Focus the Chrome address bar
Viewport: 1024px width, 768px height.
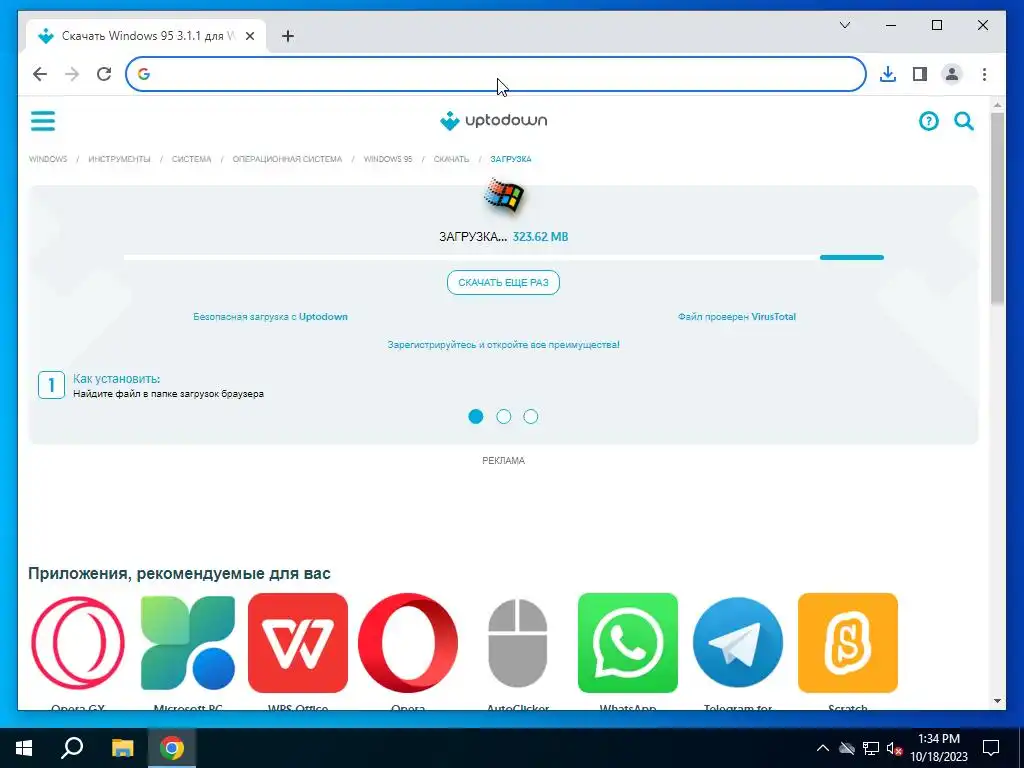click(x=496, y=74)
